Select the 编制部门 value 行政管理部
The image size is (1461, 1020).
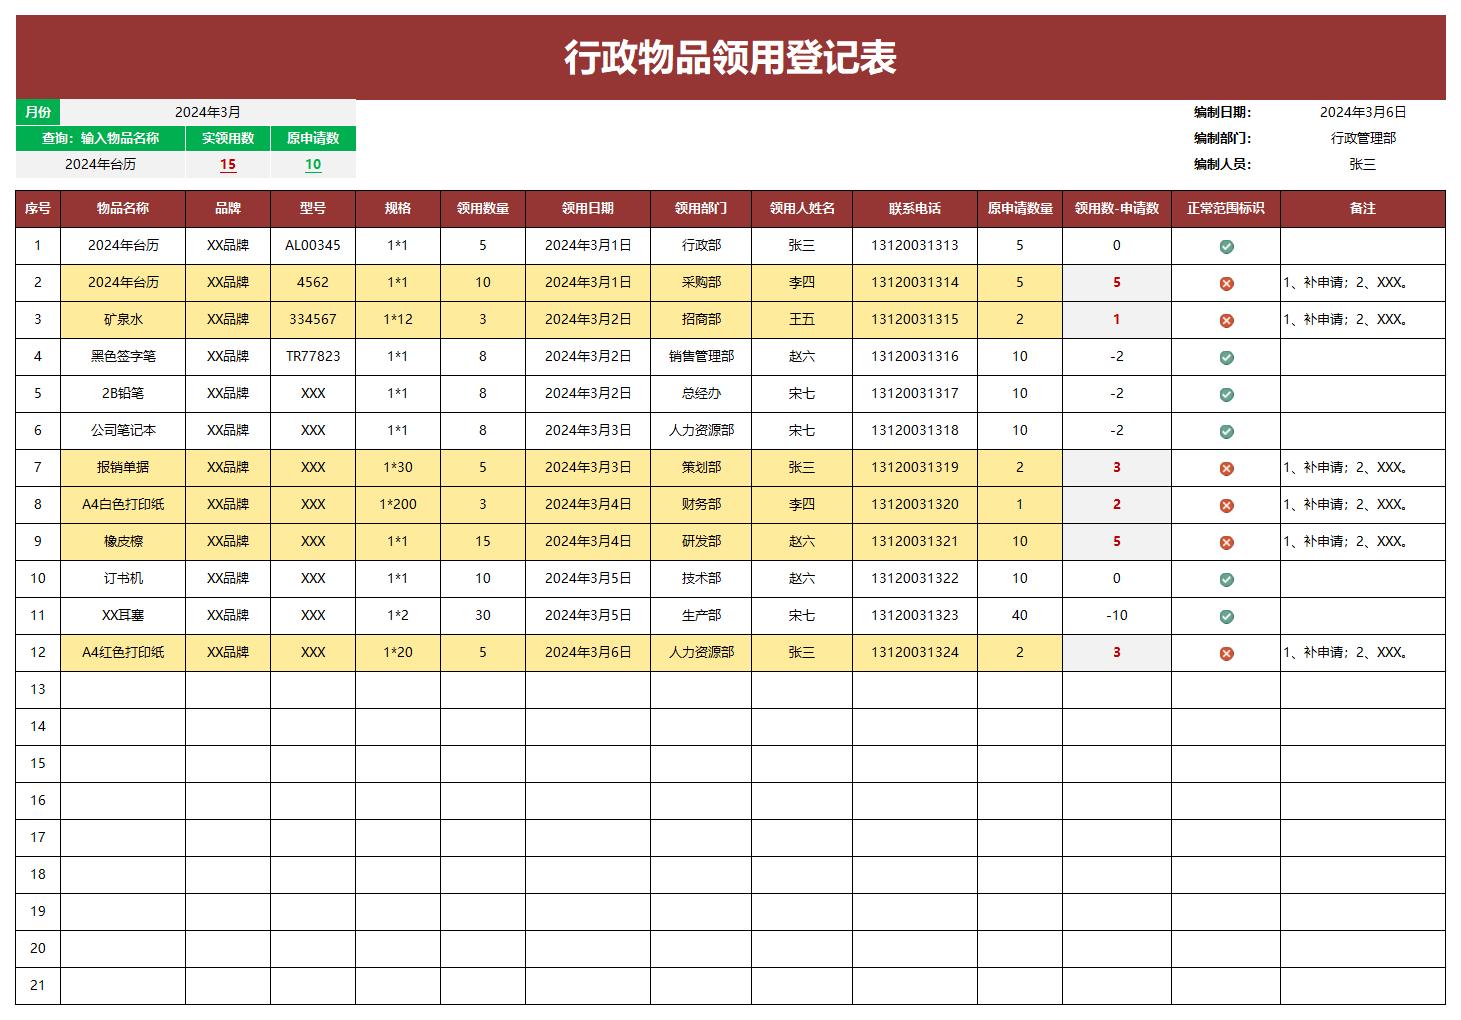coord(1363,138)
